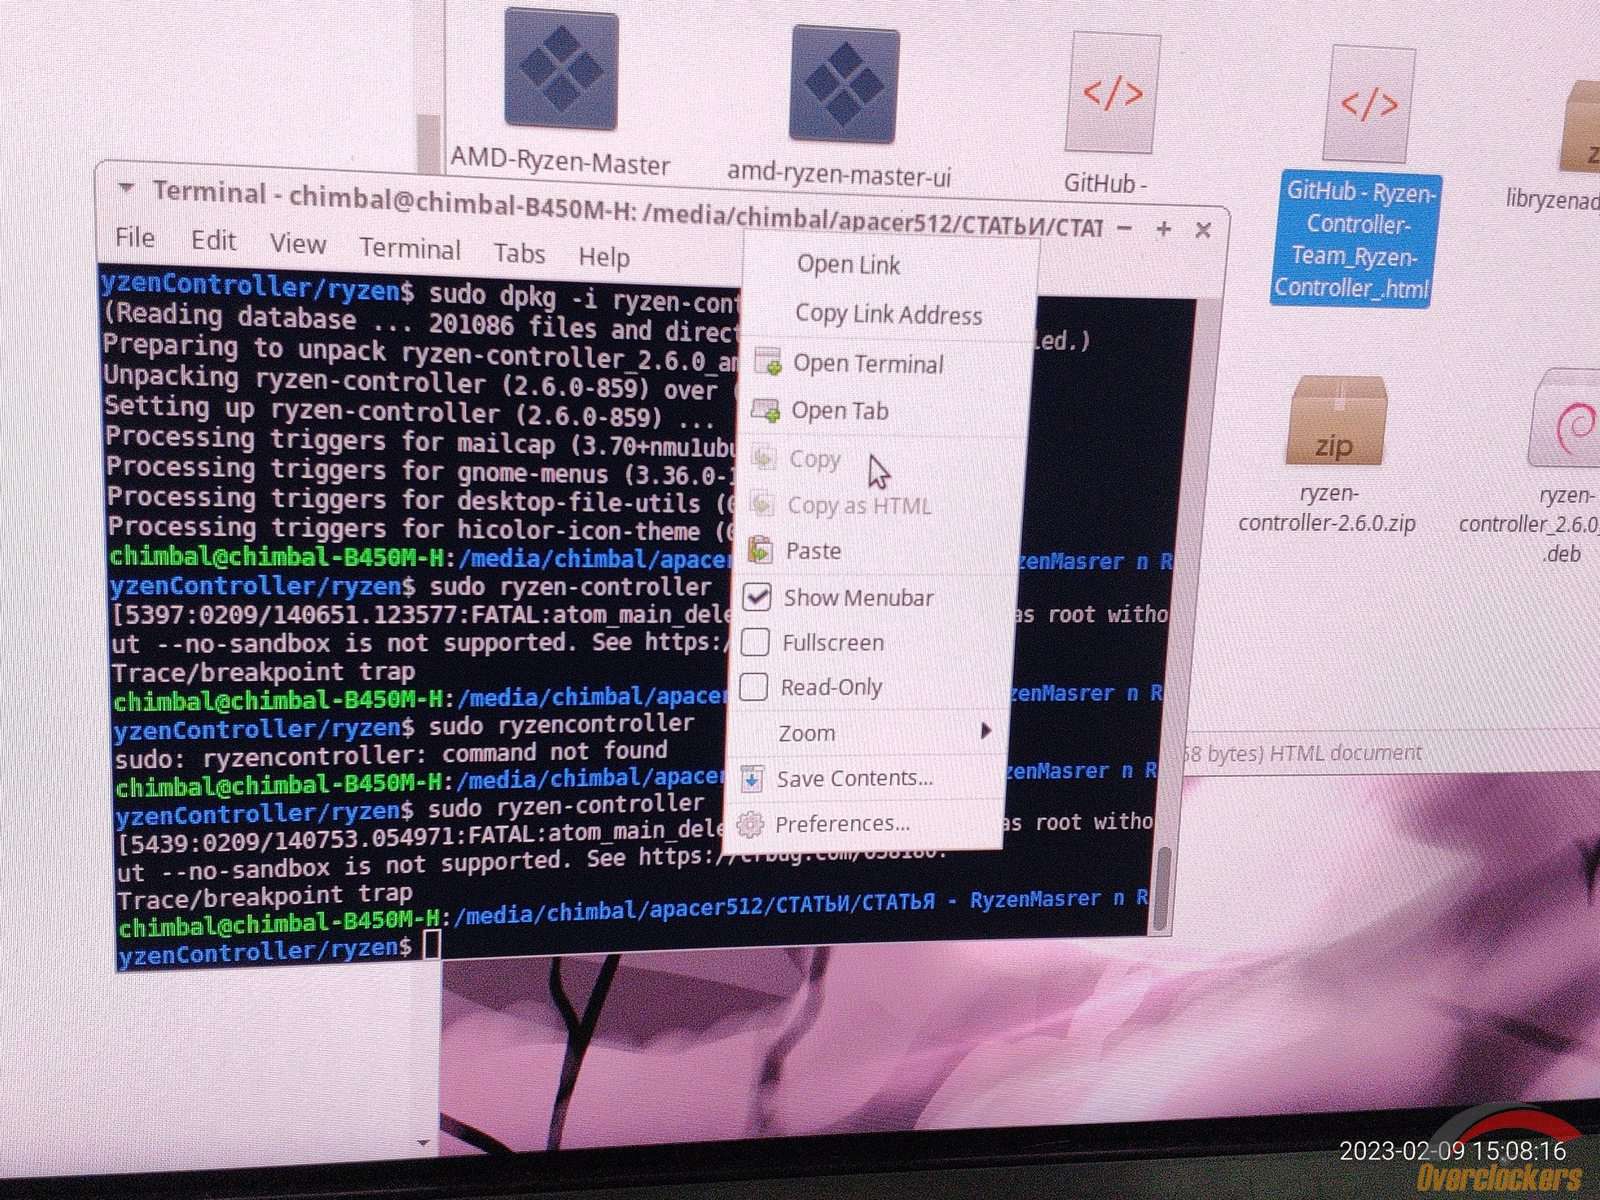Maximize the Terminal window
This screenshot has height=1200, width=1600.
pyautogui.click(x=1163, y=229)
